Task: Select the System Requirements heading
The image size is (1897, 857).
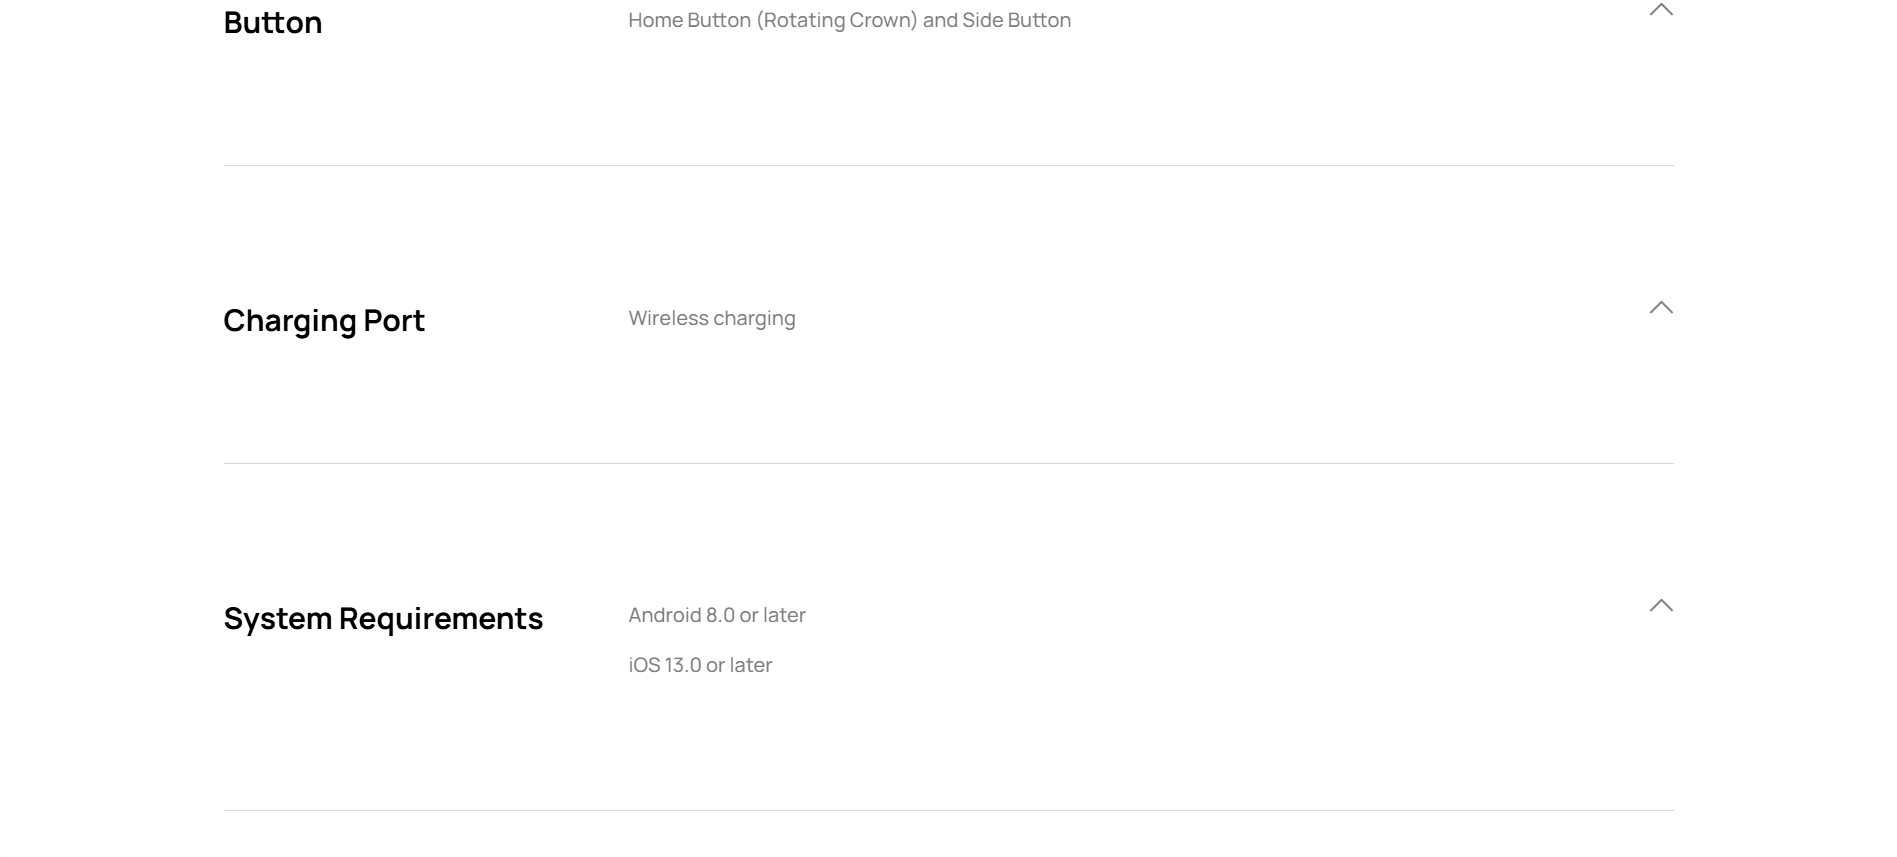Action: coord(383,618)
